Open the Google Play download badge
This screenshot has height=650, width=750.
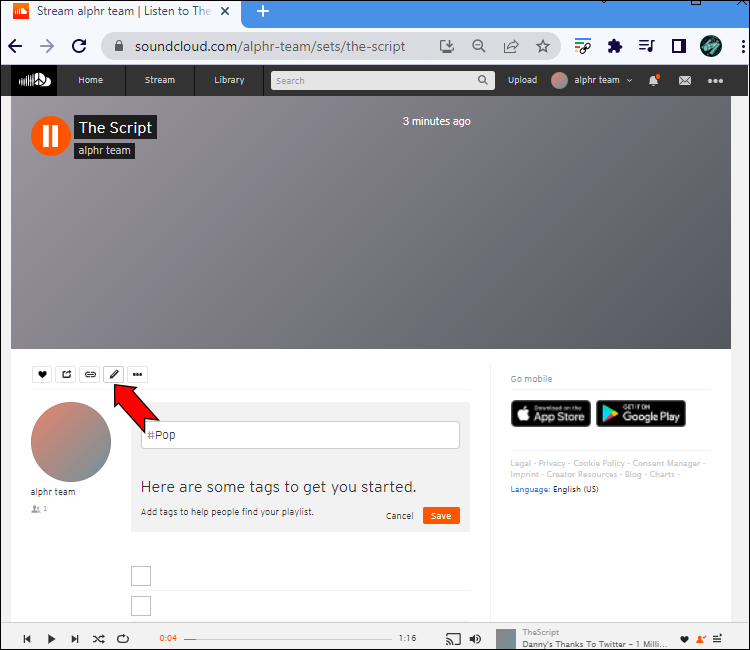tap(641, 413)
